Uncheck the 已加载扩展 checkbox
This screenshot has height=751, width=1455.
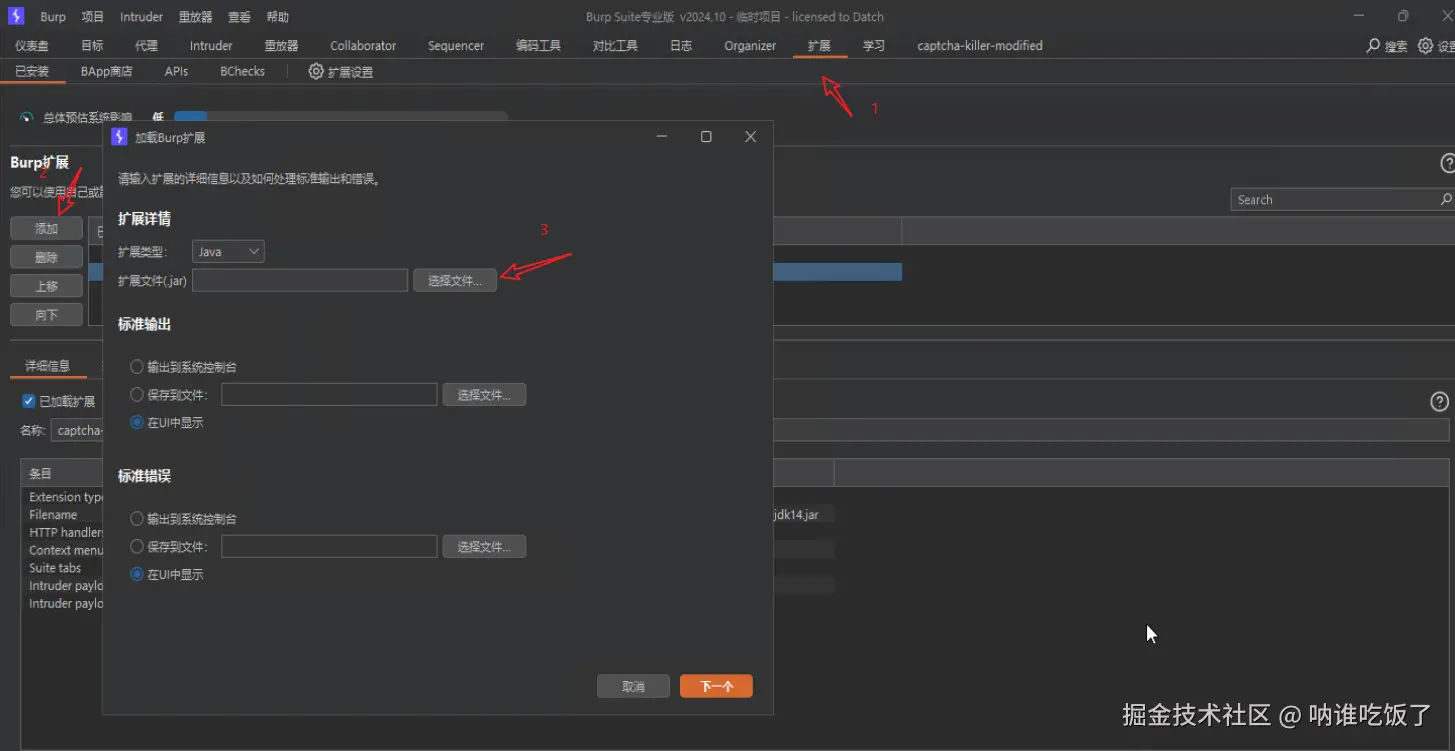click(28, 401)
